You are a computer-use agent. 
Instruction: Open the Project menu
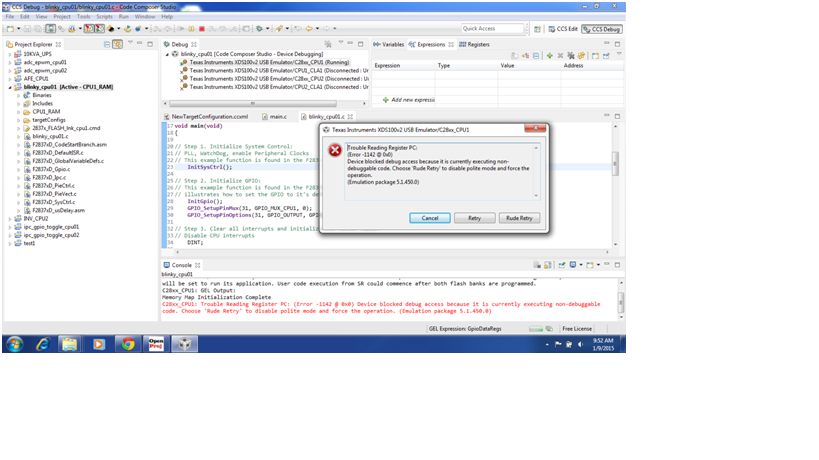(62, 17)
